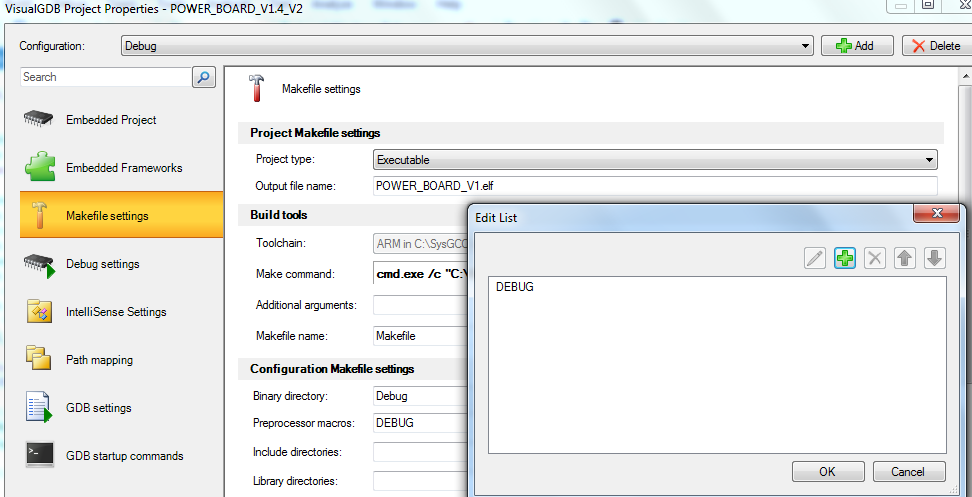
Task: Click the Preprocessor macros field
Action: pyautogui.click(x=420, y=423)
